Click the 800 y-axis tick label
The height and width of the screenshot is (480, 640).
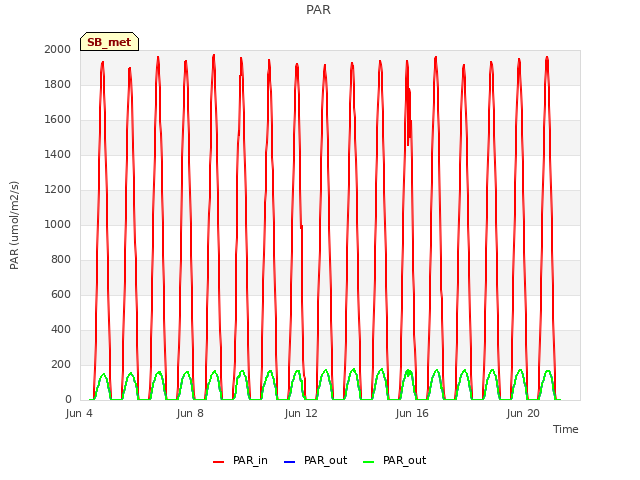[61, 260]
